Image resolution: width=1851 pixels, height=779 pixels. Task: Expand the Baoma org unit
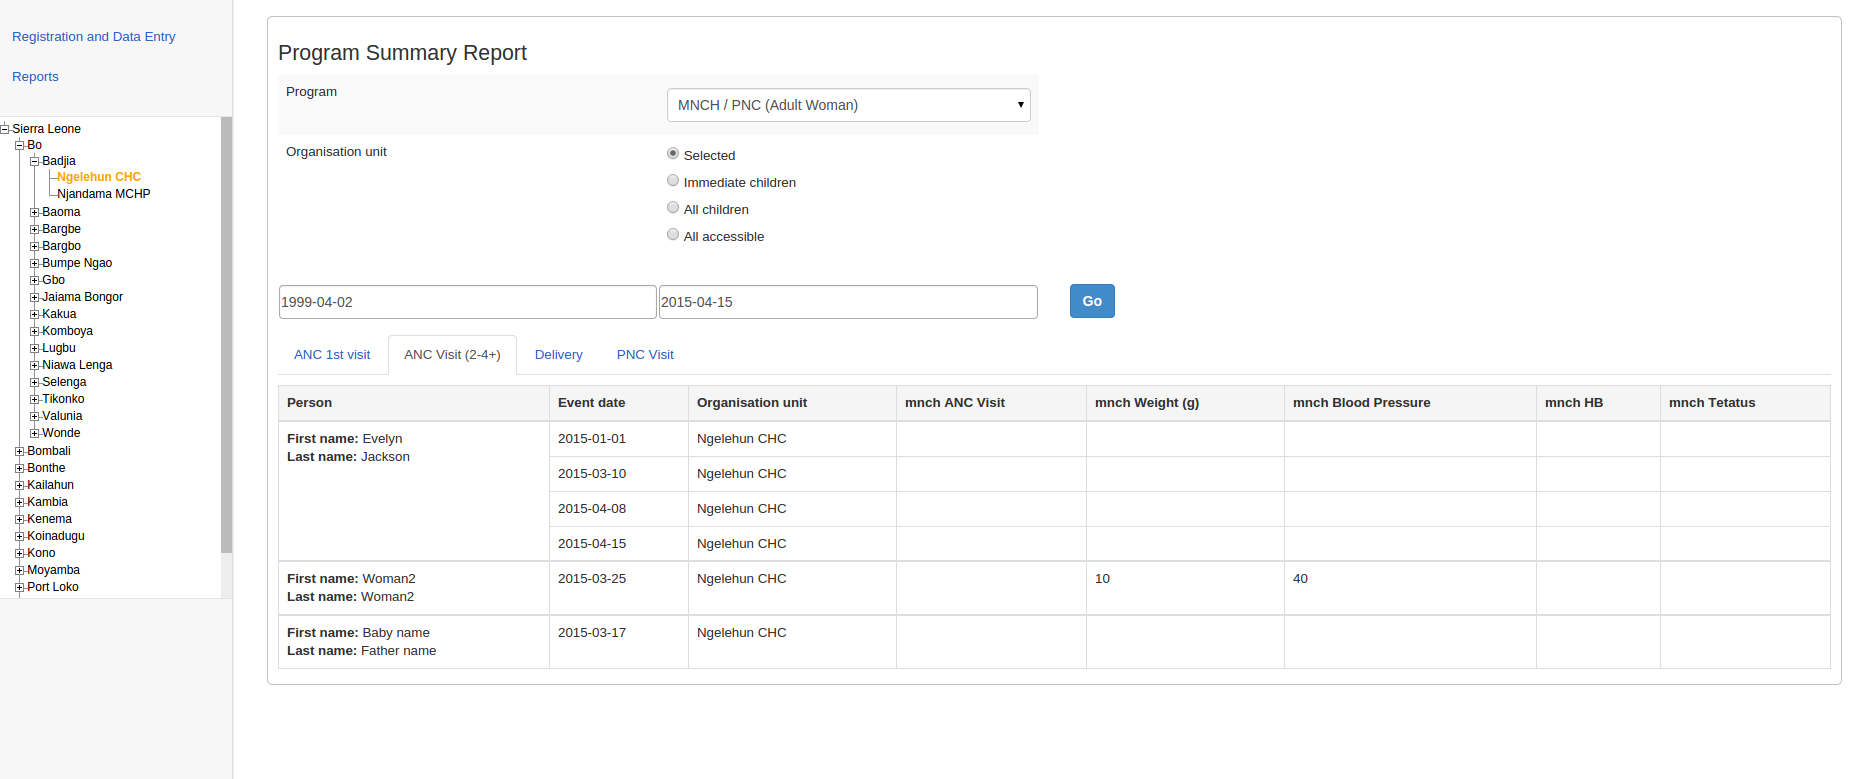pyautogui.click(x=34, y=212)
